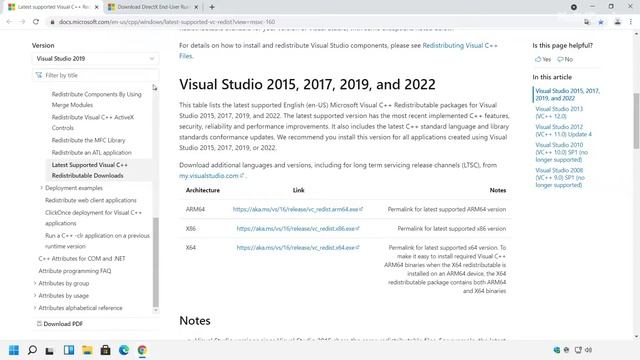Open Microsoft Store from taskbar
This screenshot has height=360, width=640.
(x=105, y=350)
